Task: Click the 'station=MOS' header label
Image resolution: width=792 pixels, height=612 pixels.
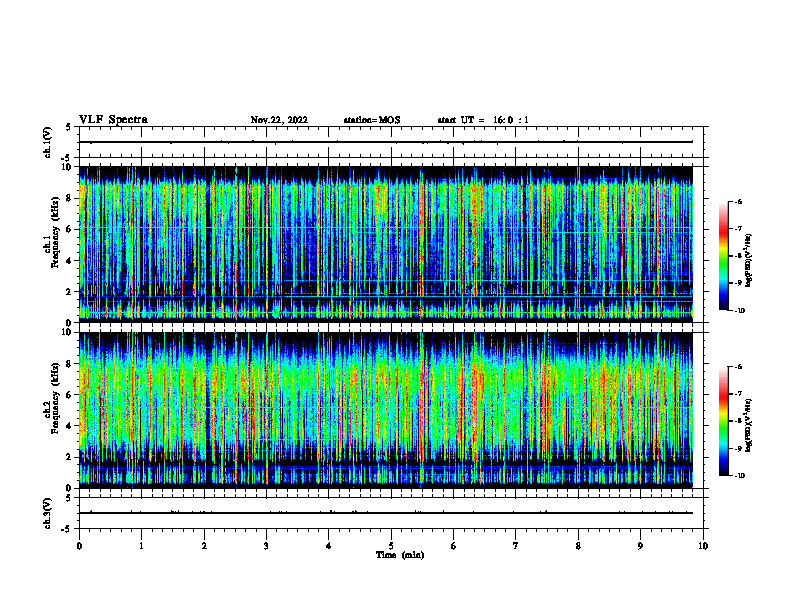Action: point(372,120)
